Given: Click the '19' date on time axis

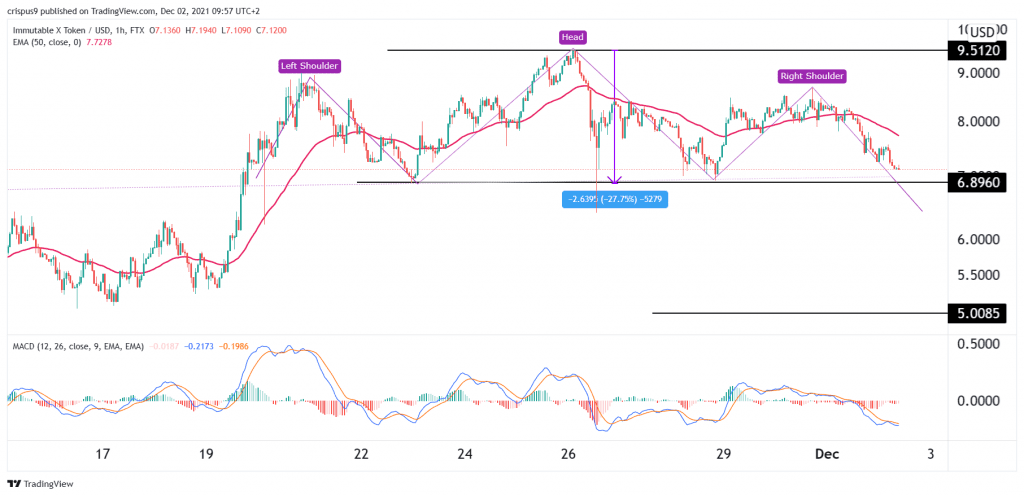Looking at the screenshot, I should click(206, 454).
